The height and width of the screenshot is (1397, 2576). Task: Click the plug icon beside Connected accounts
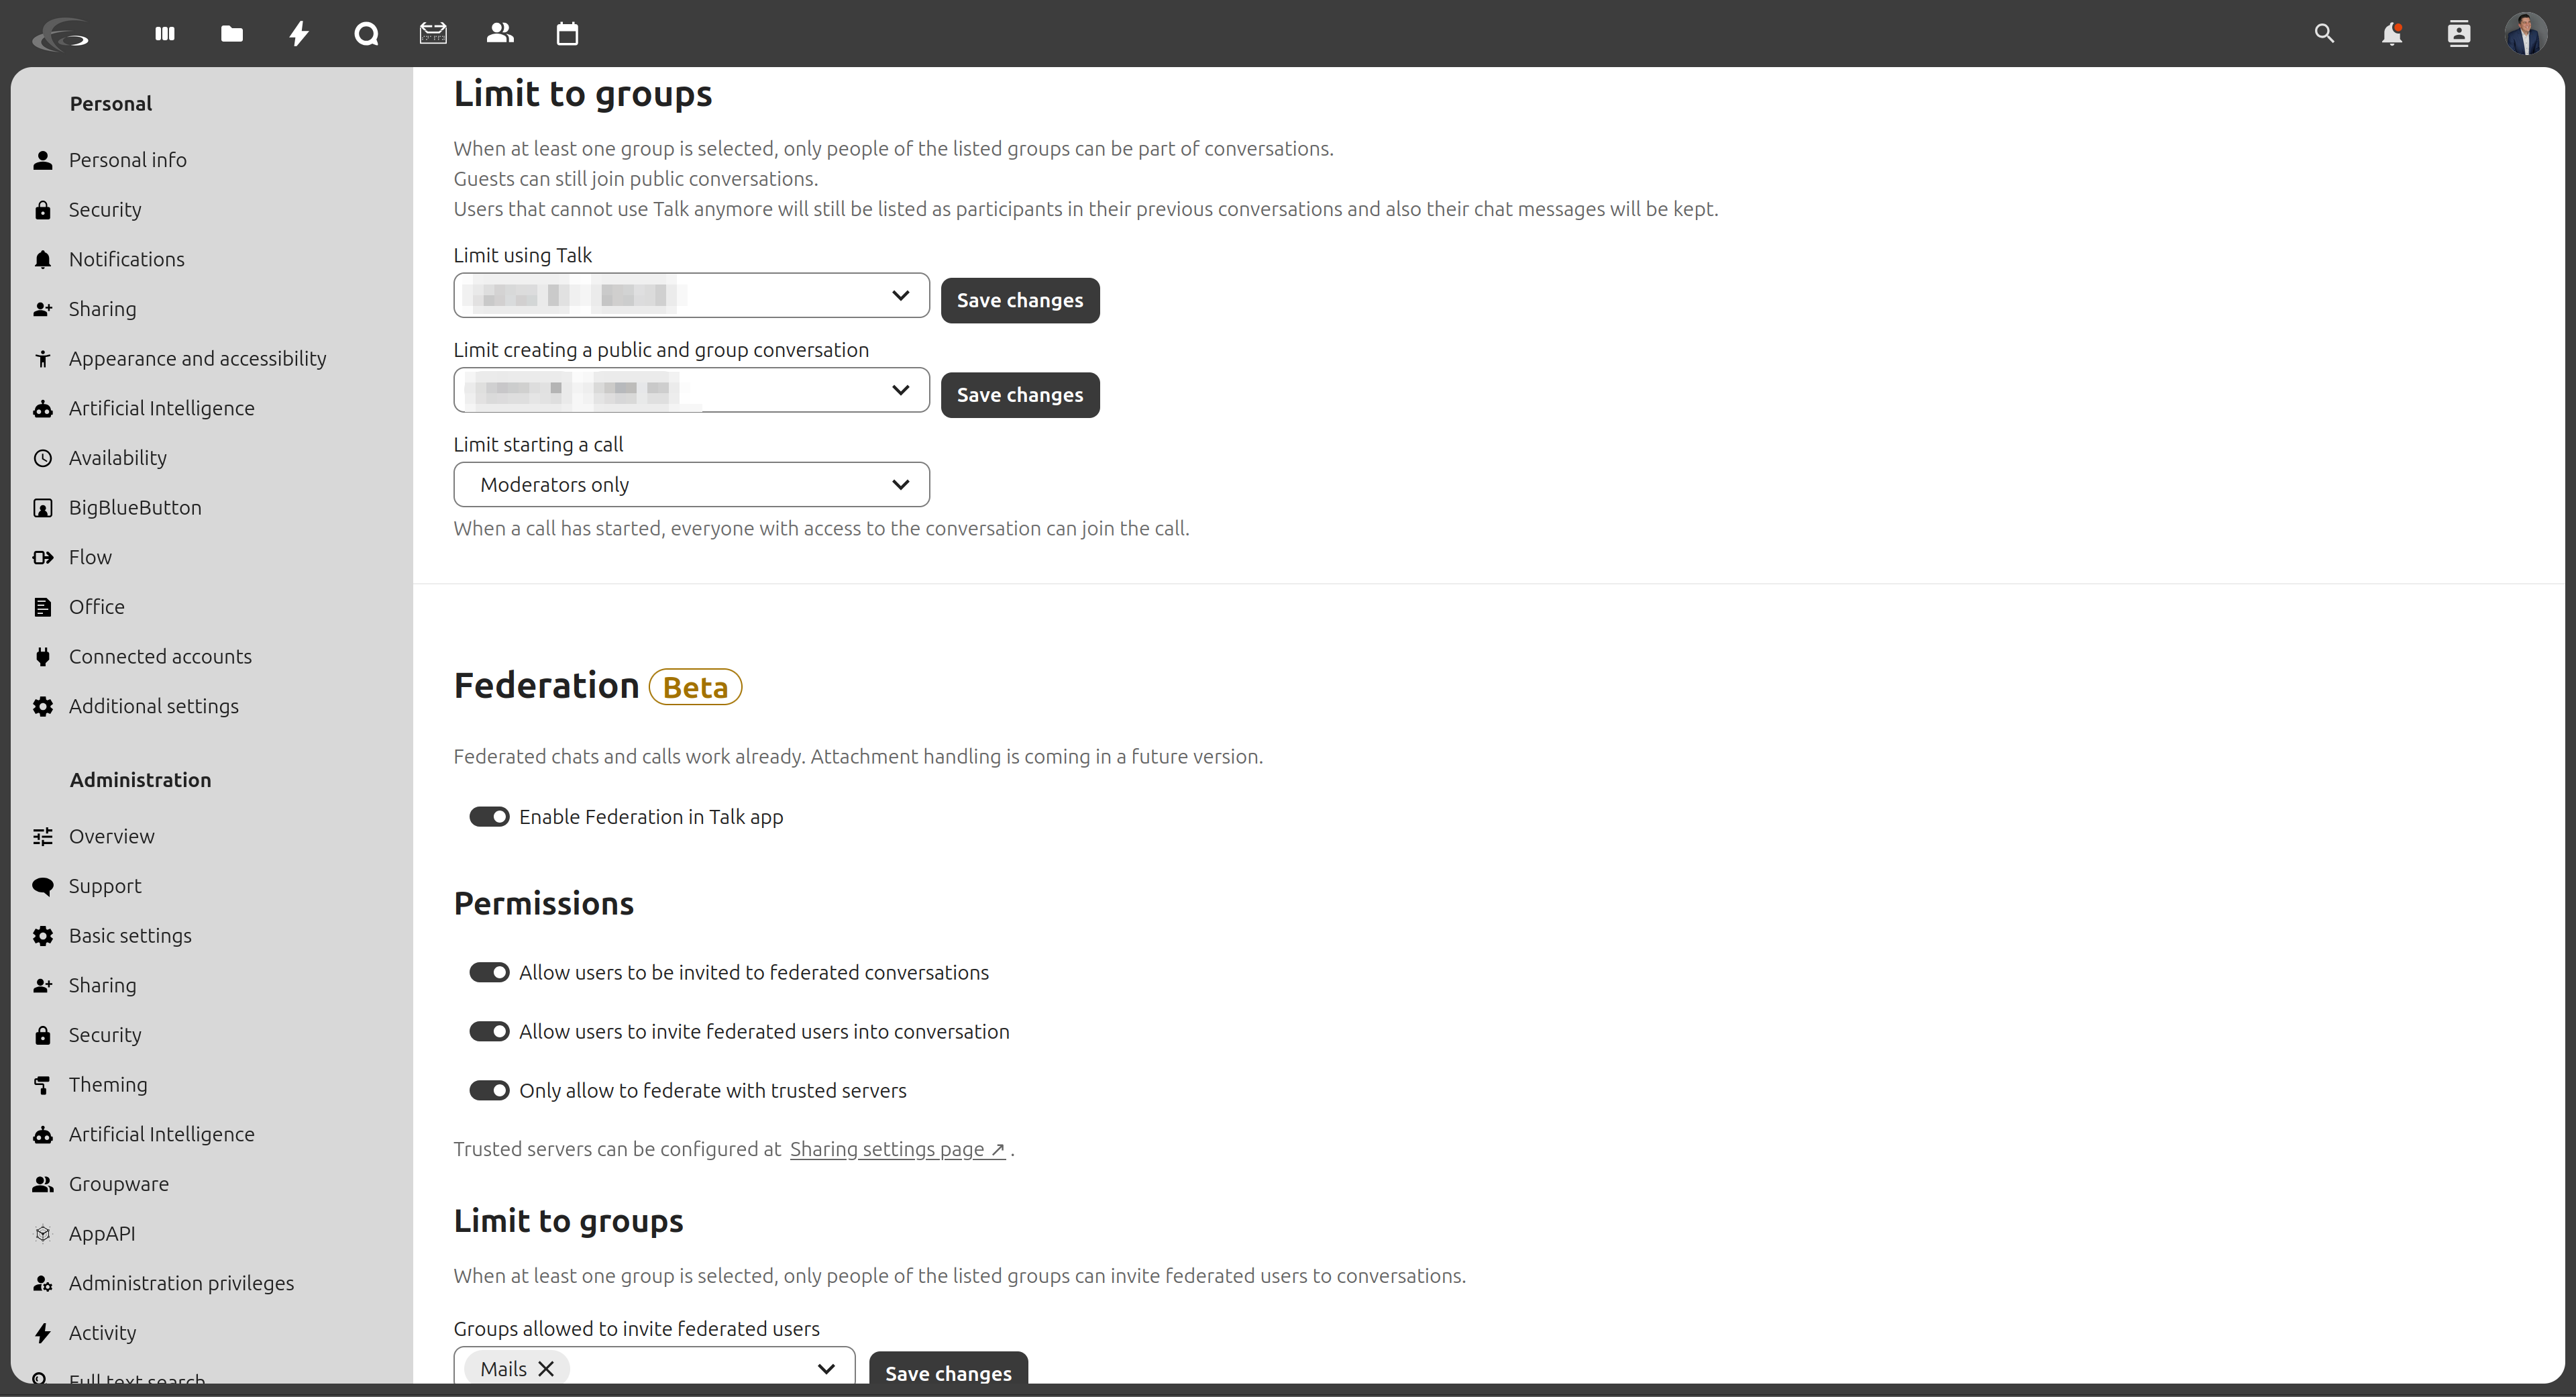click(x=43, y=657)
